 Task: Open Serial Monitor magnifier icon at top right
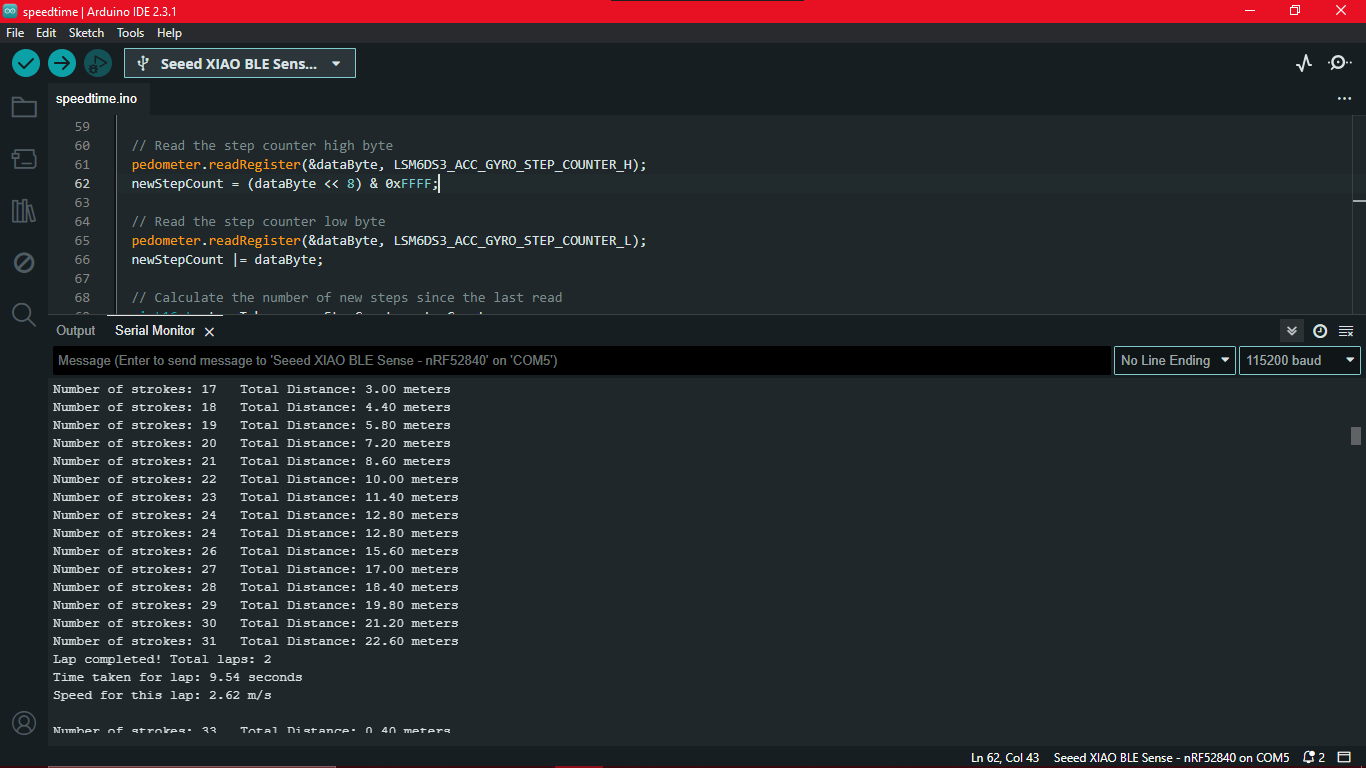tap(1339, 63)
